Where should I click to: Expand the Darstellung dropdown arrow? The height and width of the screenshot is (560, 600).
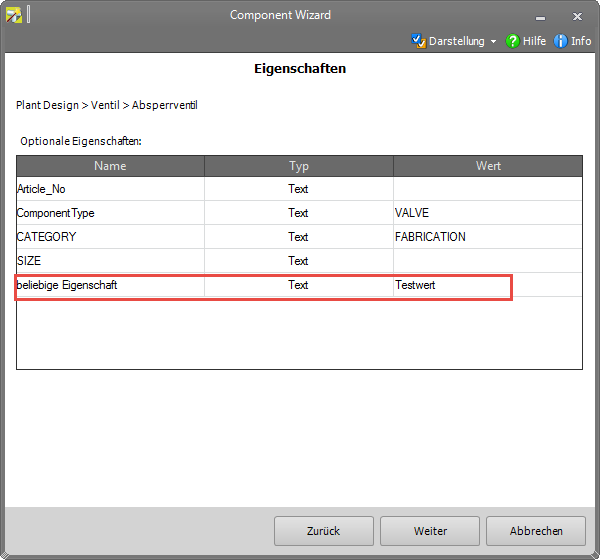(494, 42)
